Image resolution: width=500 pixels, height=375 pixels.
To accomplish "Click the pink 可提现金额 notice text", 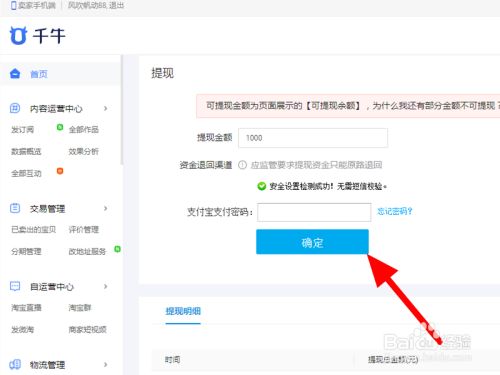I will pyautogui.click(x=353, y=106).
